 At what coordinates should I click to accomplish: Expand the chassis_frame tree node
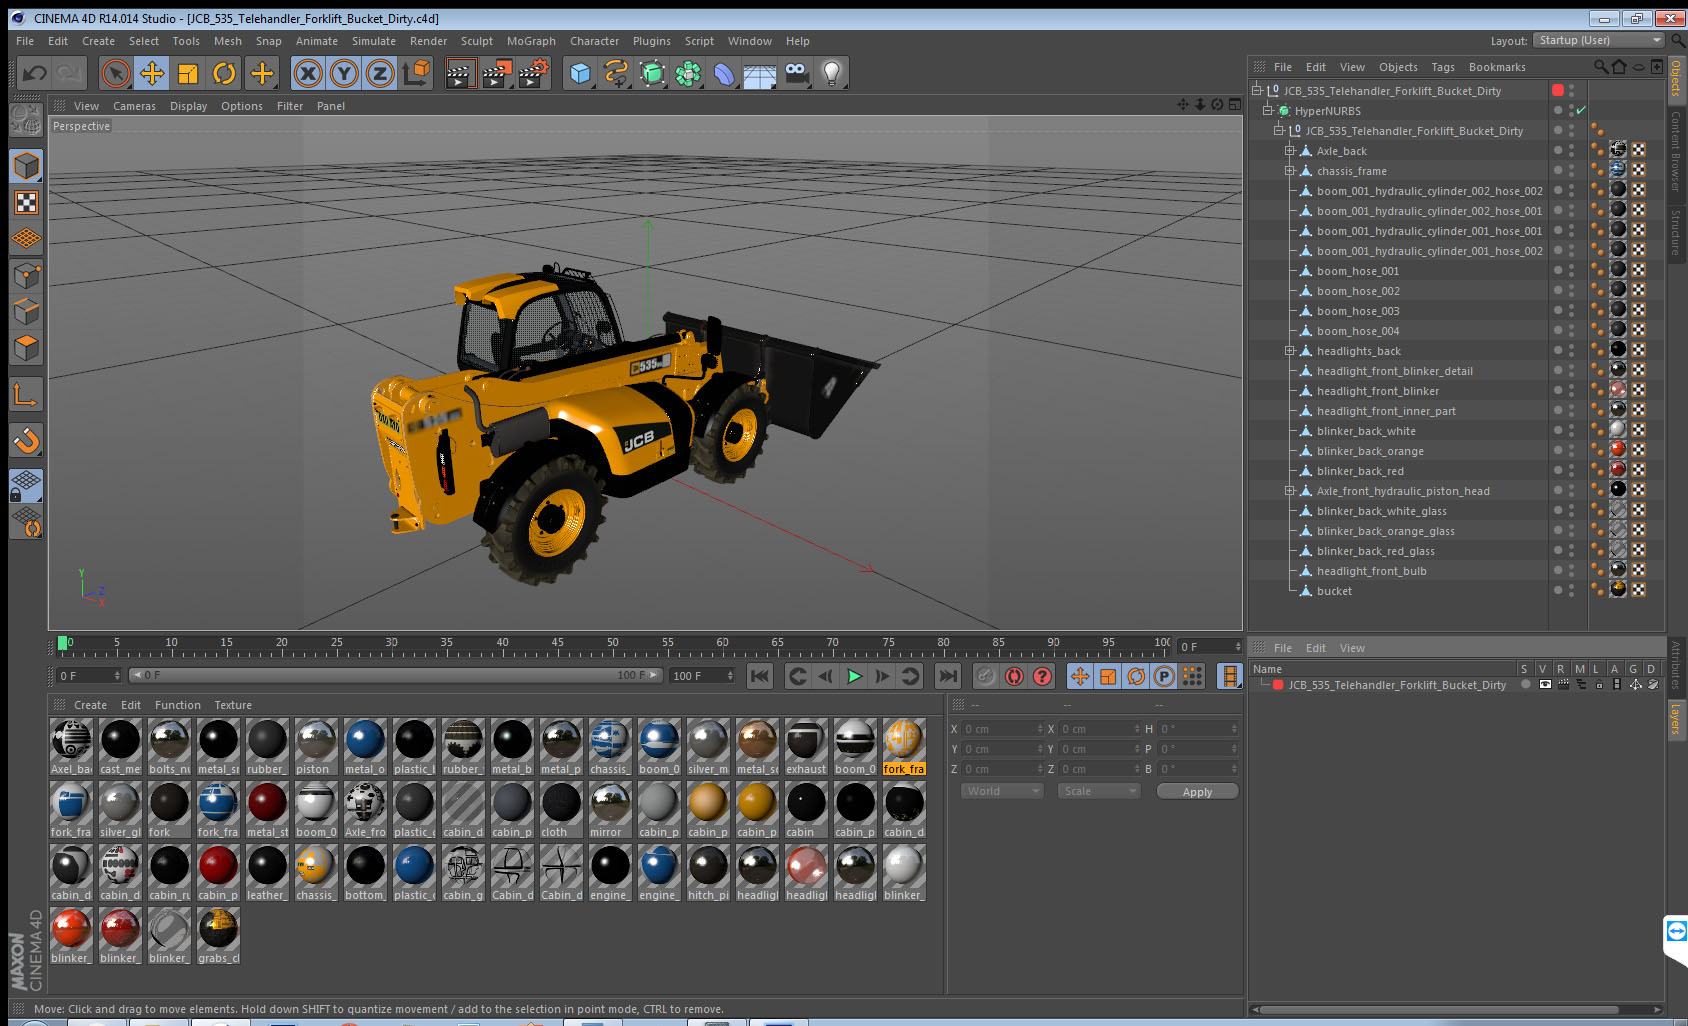(x=1290, y=171)
